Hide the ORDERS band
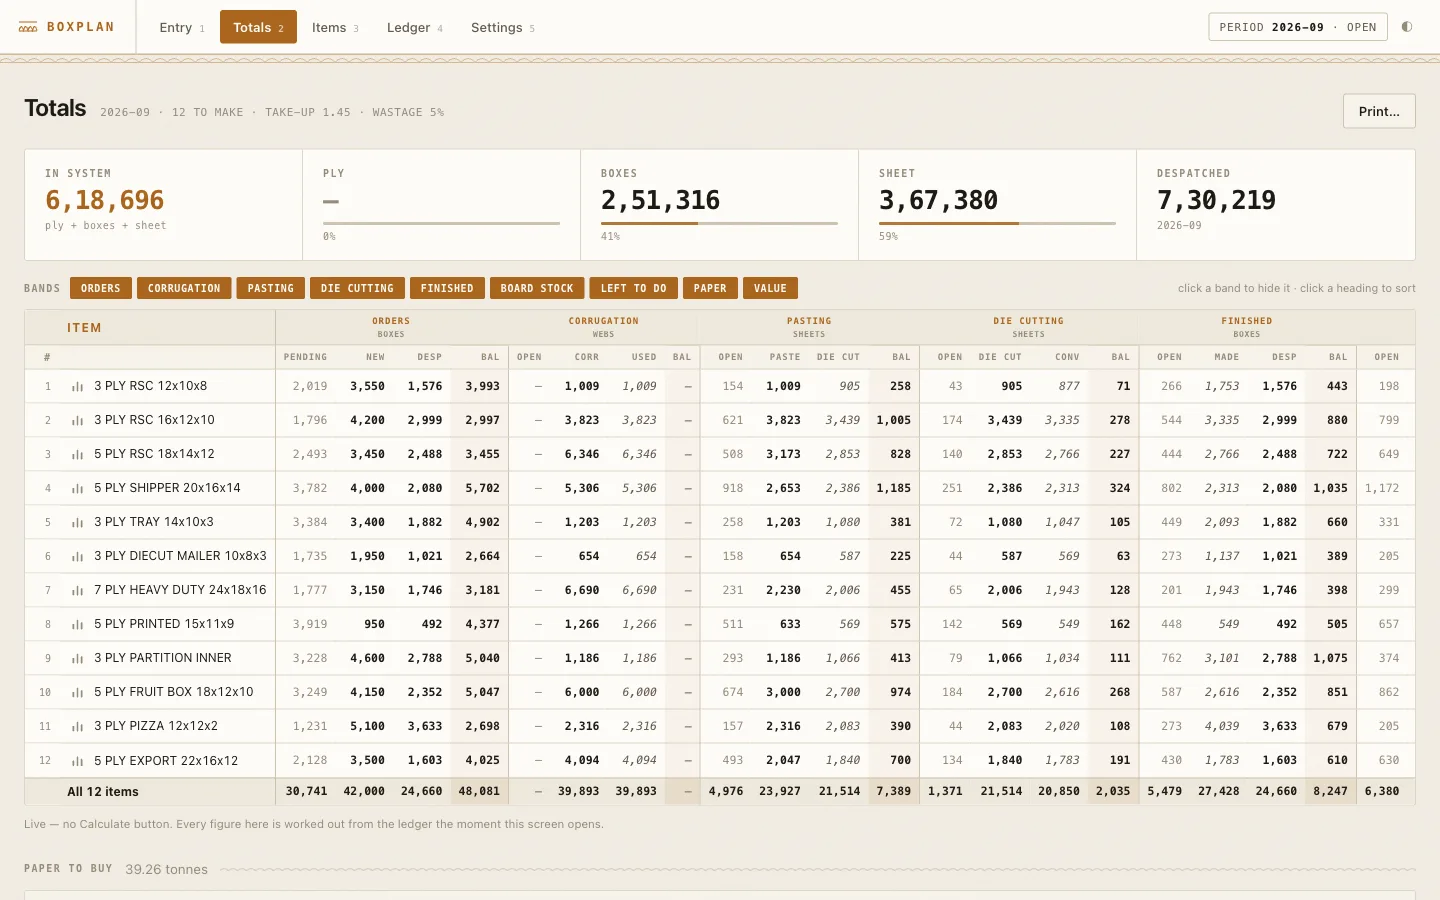Viewport: 1440px width, 900px height. point(100,288)
